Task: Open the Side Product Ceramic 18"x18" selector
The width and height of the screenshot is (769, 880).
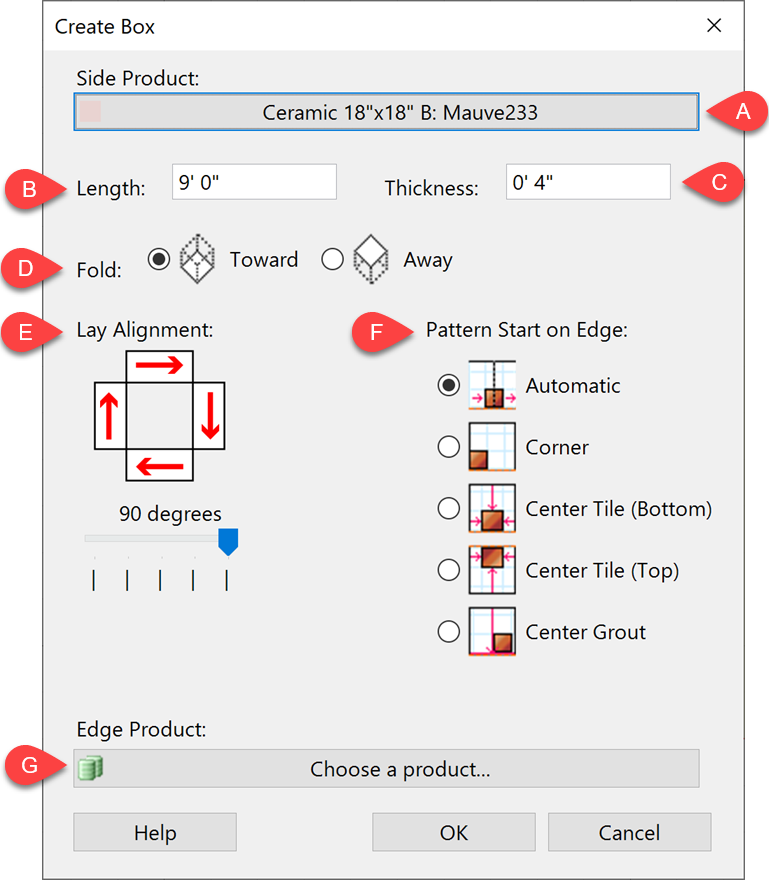Action: tap(386, 112)
